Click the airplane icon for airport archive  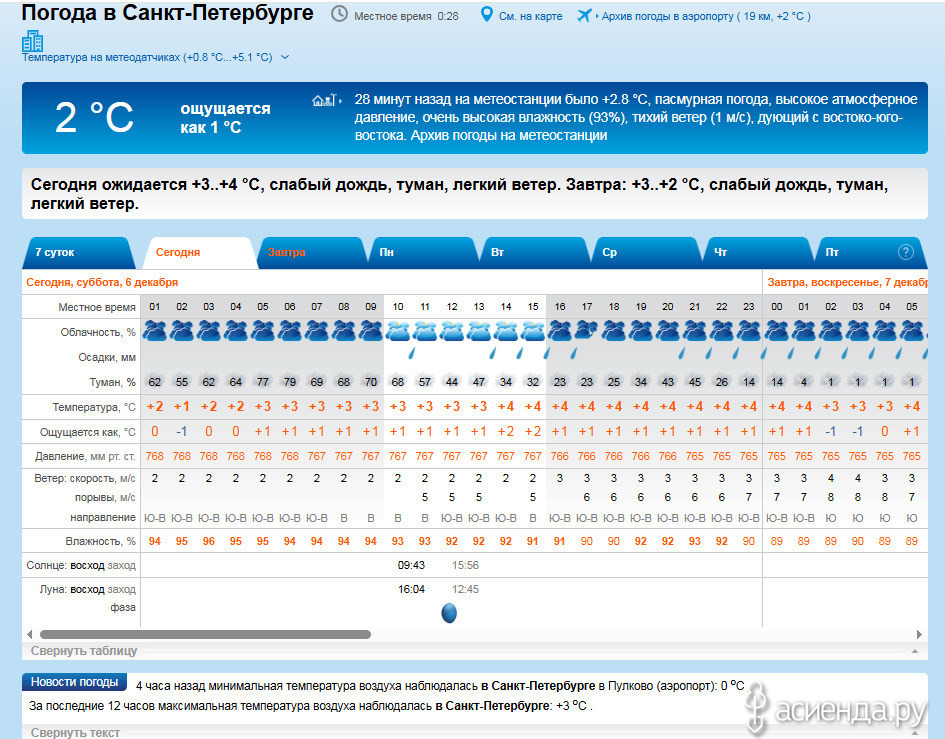pos(585,16)
